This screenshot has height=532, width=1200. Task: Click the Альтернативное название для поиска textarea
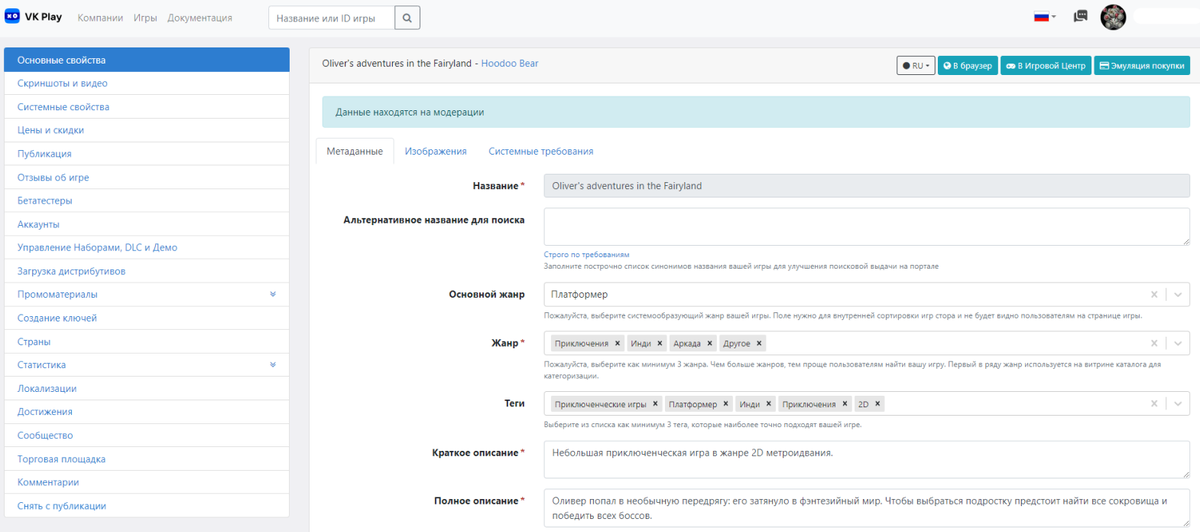(x=867, y=226)
